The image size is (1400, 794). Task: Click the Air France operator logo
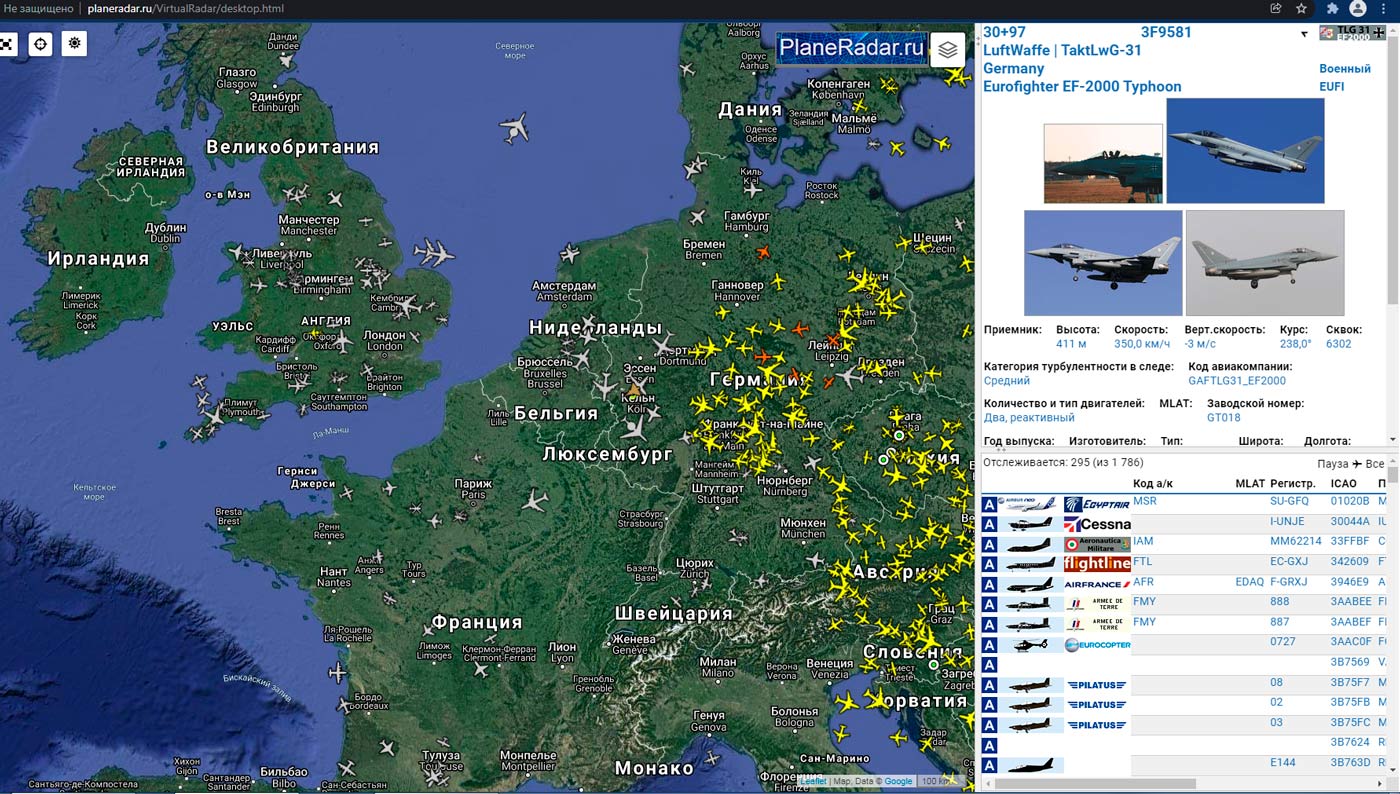click(x=1097, y=584)
